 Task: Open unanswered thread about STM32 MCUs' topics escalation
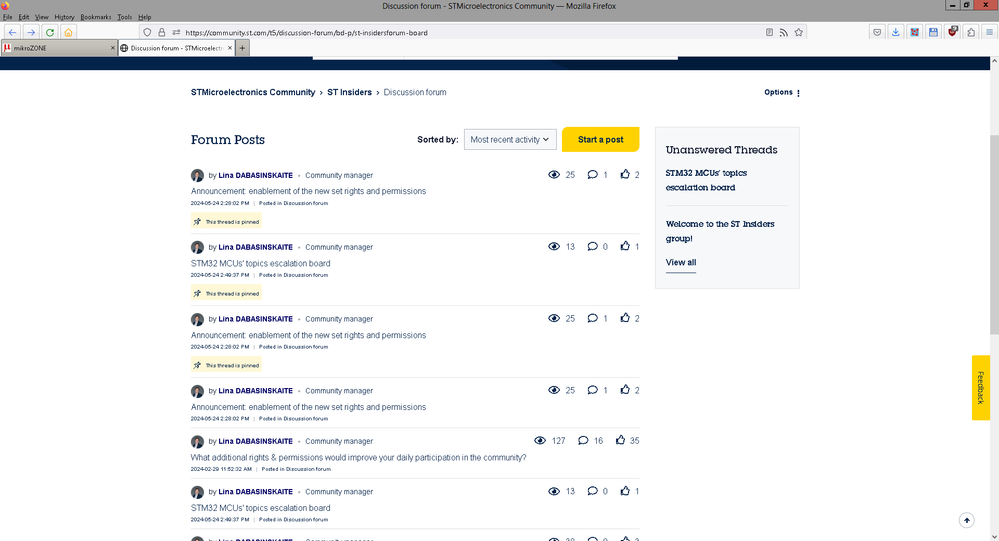(x=706, y=180)
